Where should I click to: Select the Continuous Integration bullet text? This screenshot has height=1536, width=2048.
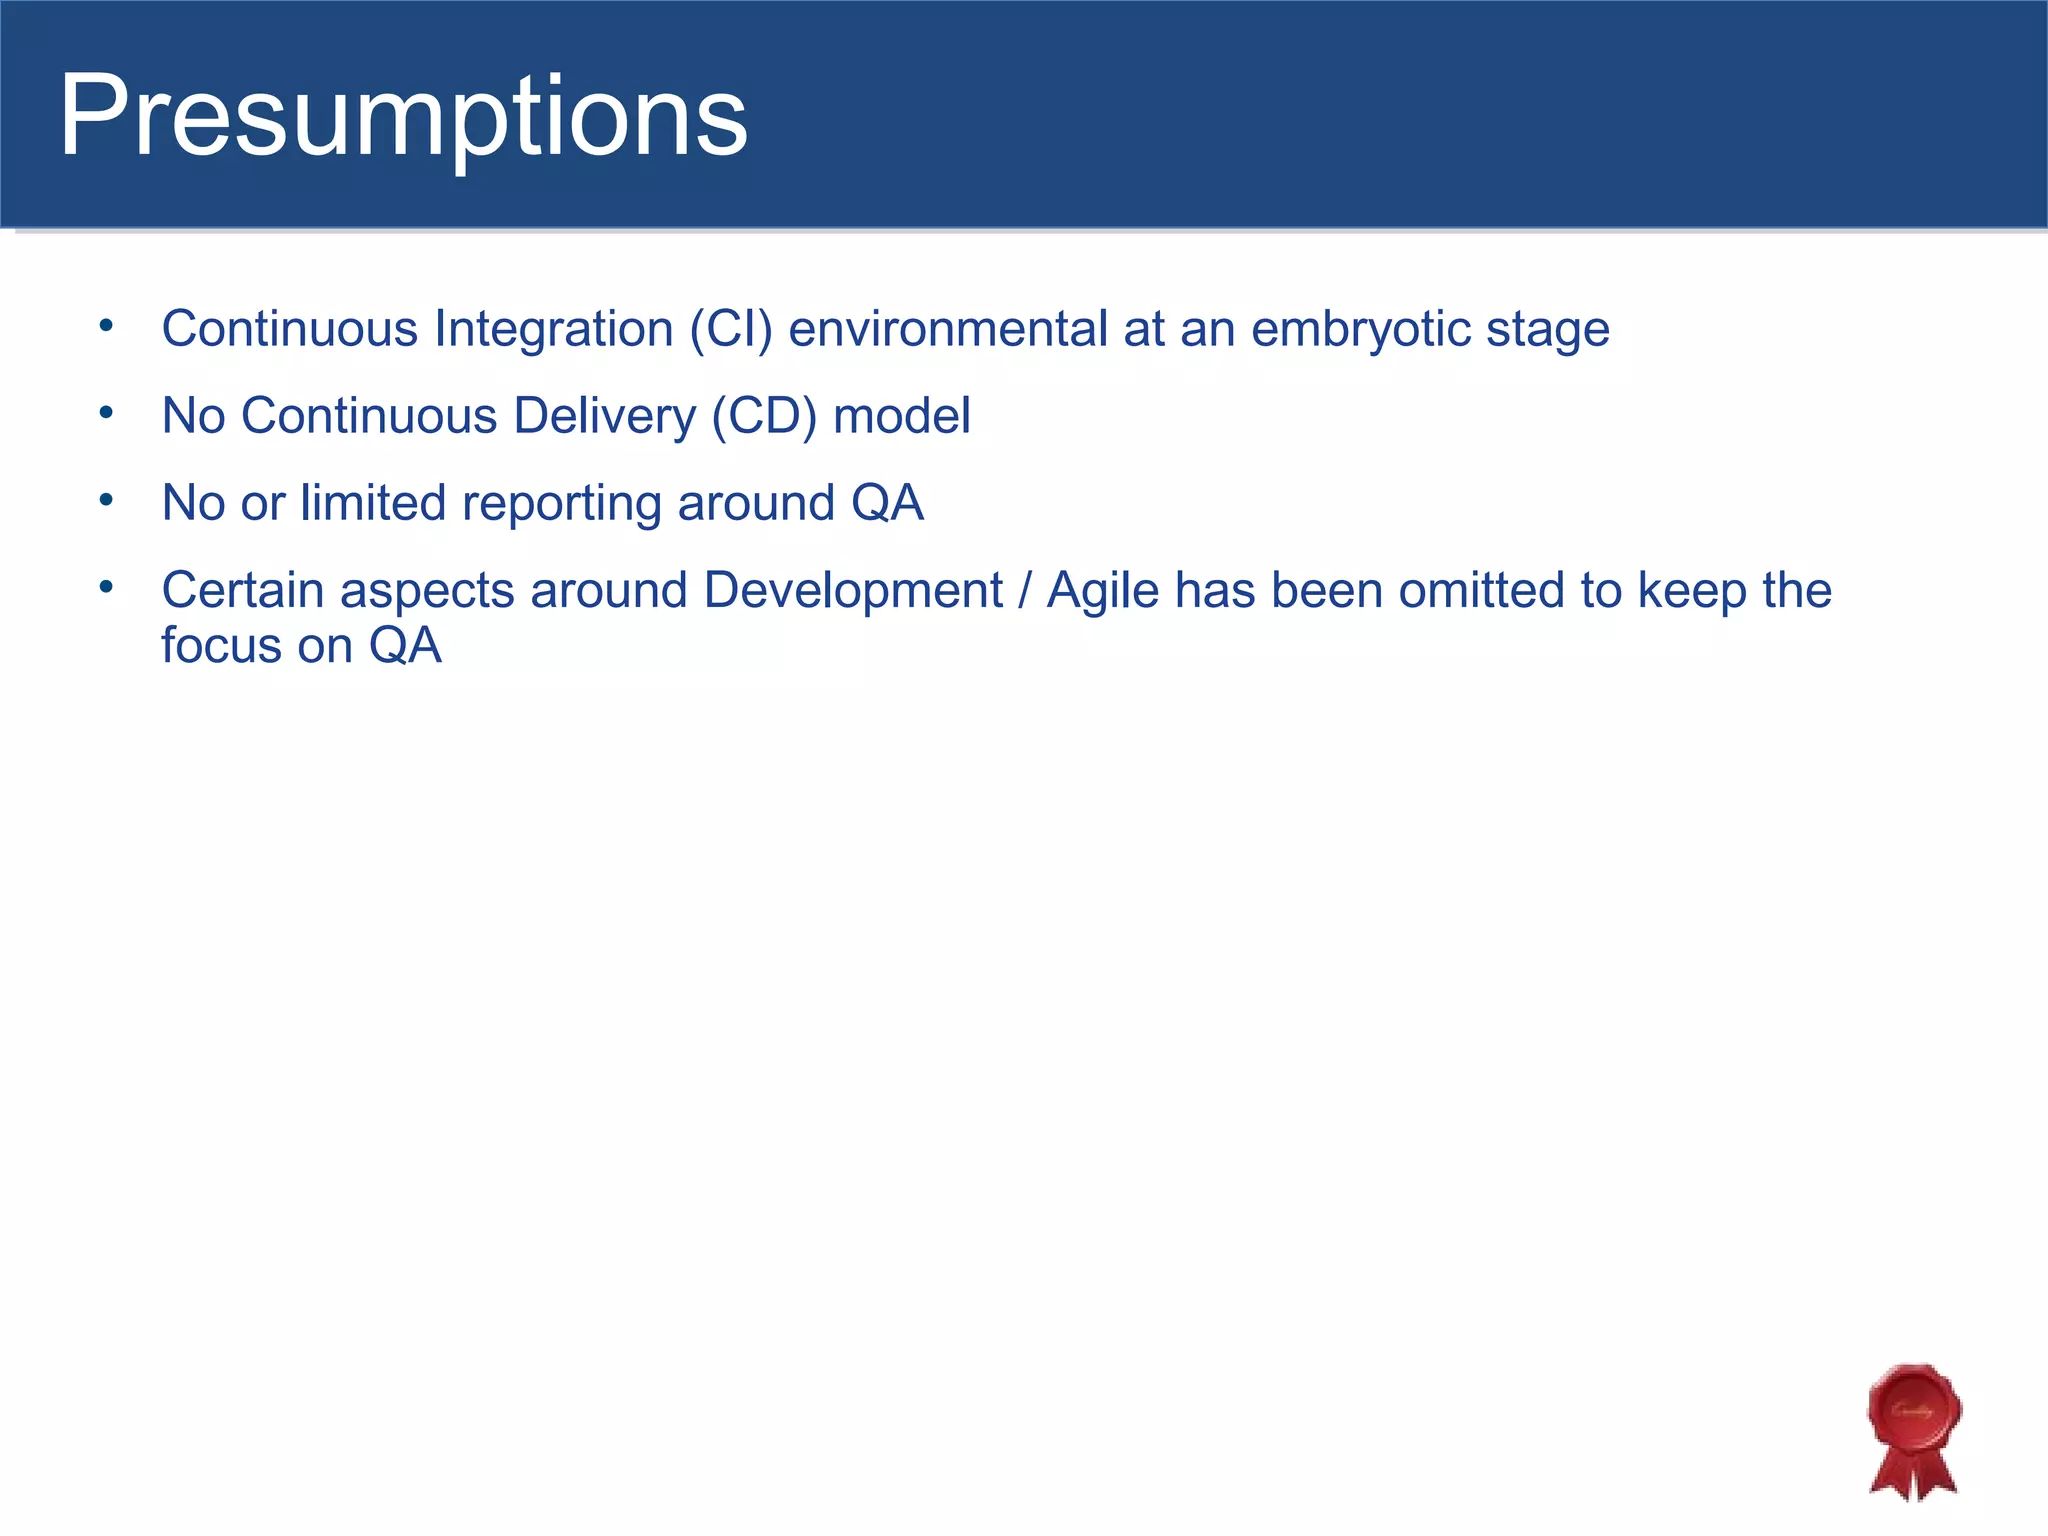pyautogui.click(x=885, y=329)
